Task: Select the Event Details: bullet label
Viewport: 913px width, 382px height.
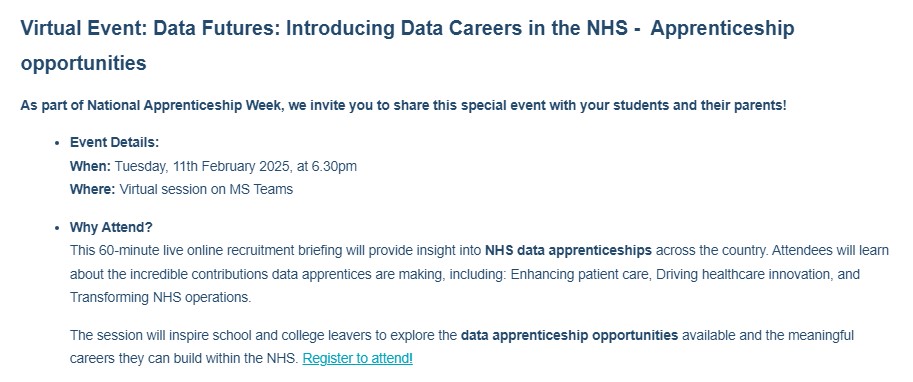Action: 114,142
